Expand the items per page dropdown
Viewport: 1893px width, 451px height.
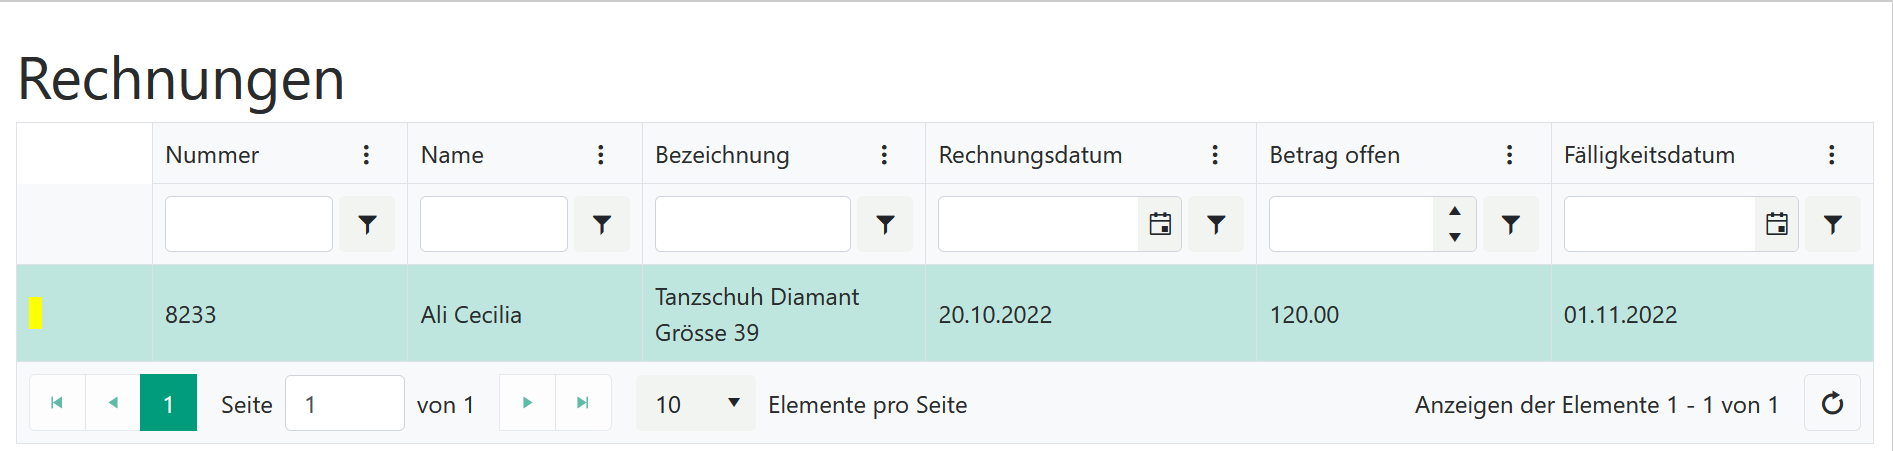[x=696, y=404]
